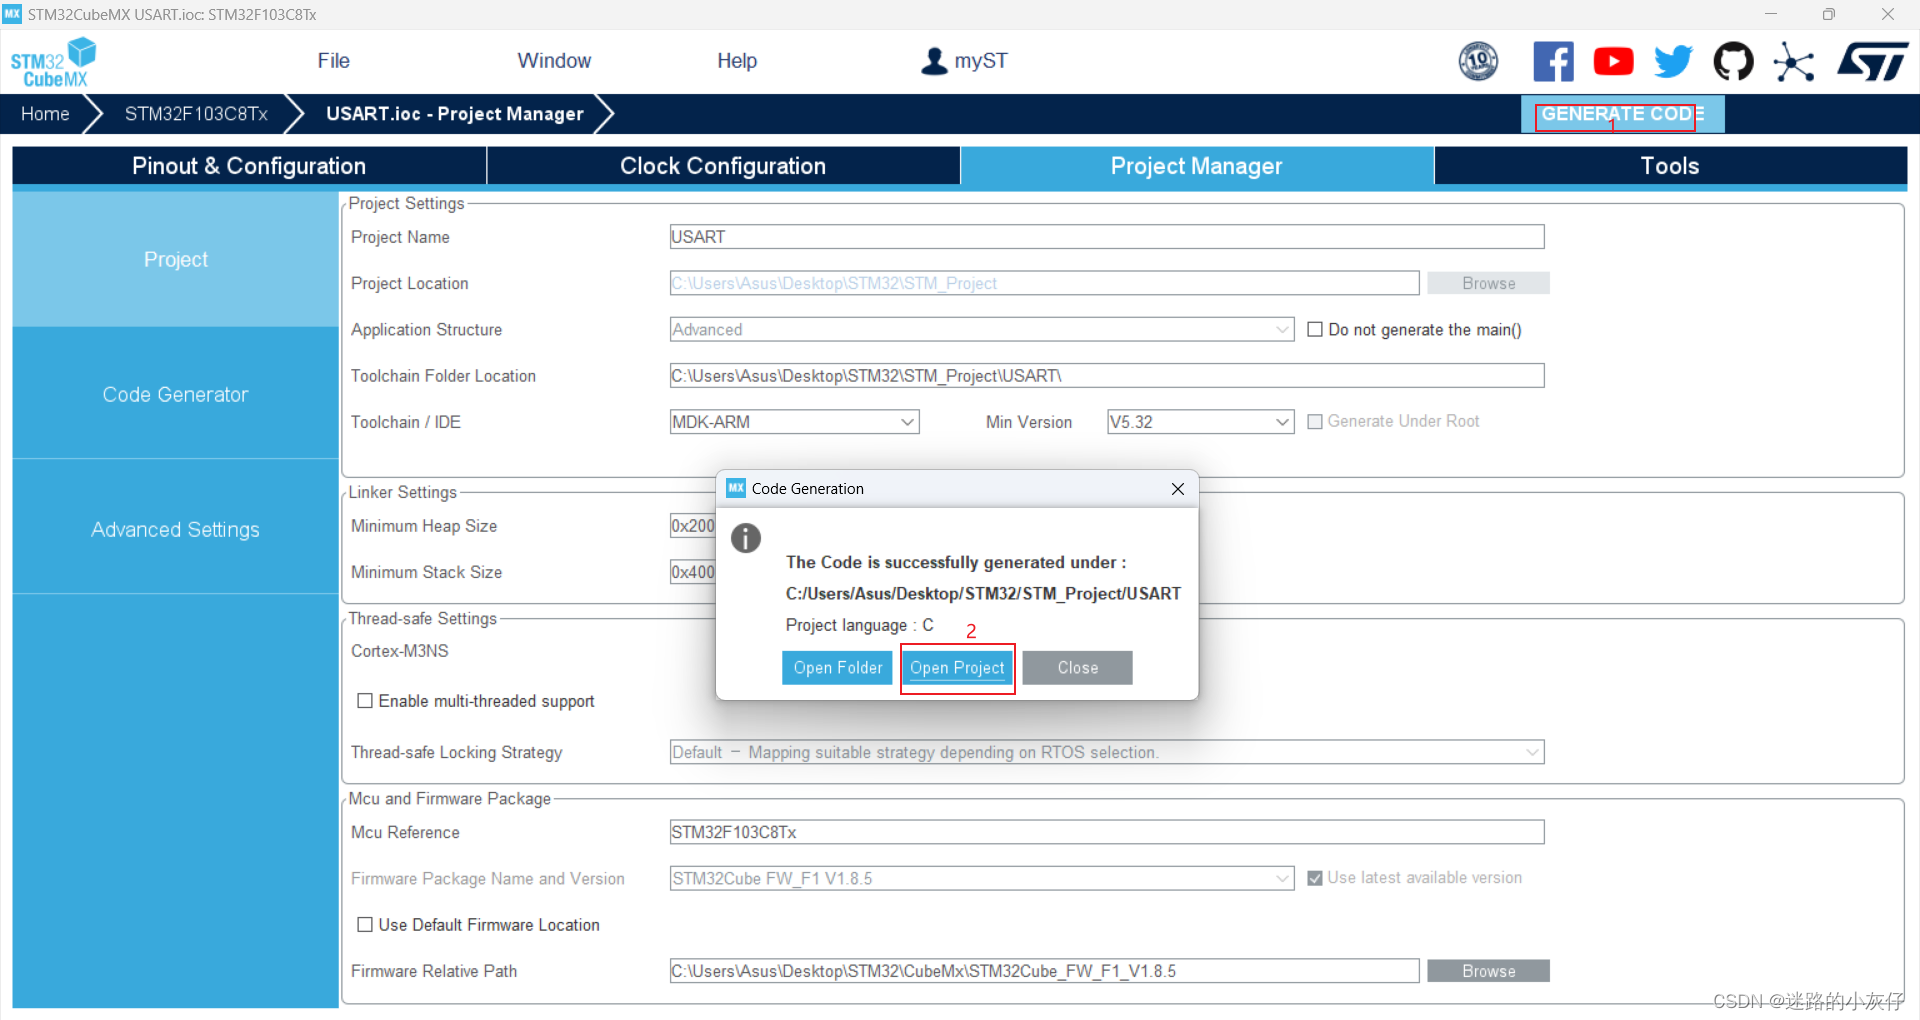Image resolution: width=1920 pixels, height=1020 pixels.
Task: Open the Facebook page icon
Action: click(1553, 61)
